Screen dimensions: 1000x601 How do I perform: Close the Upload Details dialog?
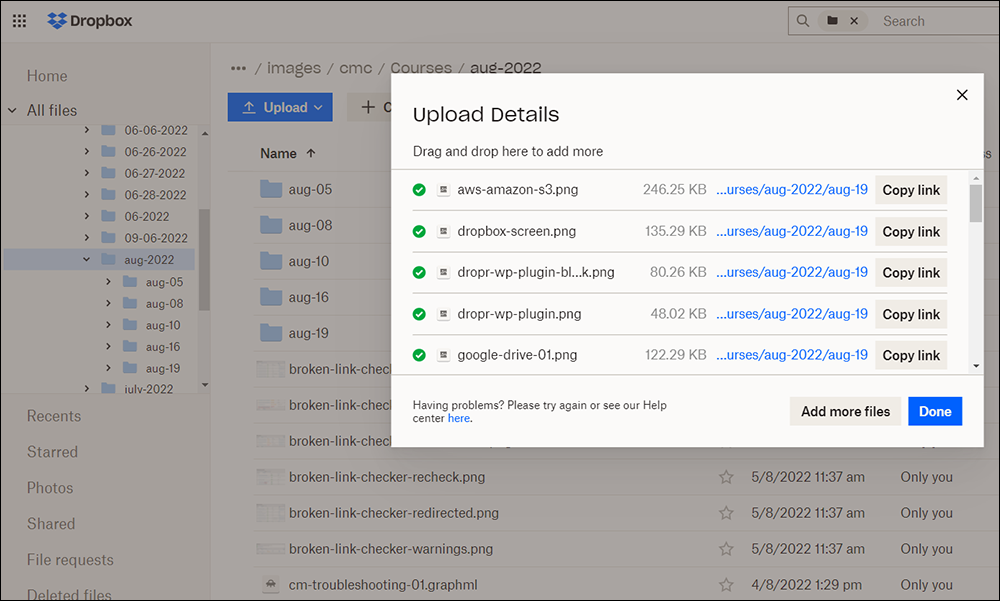click(962, 95)
